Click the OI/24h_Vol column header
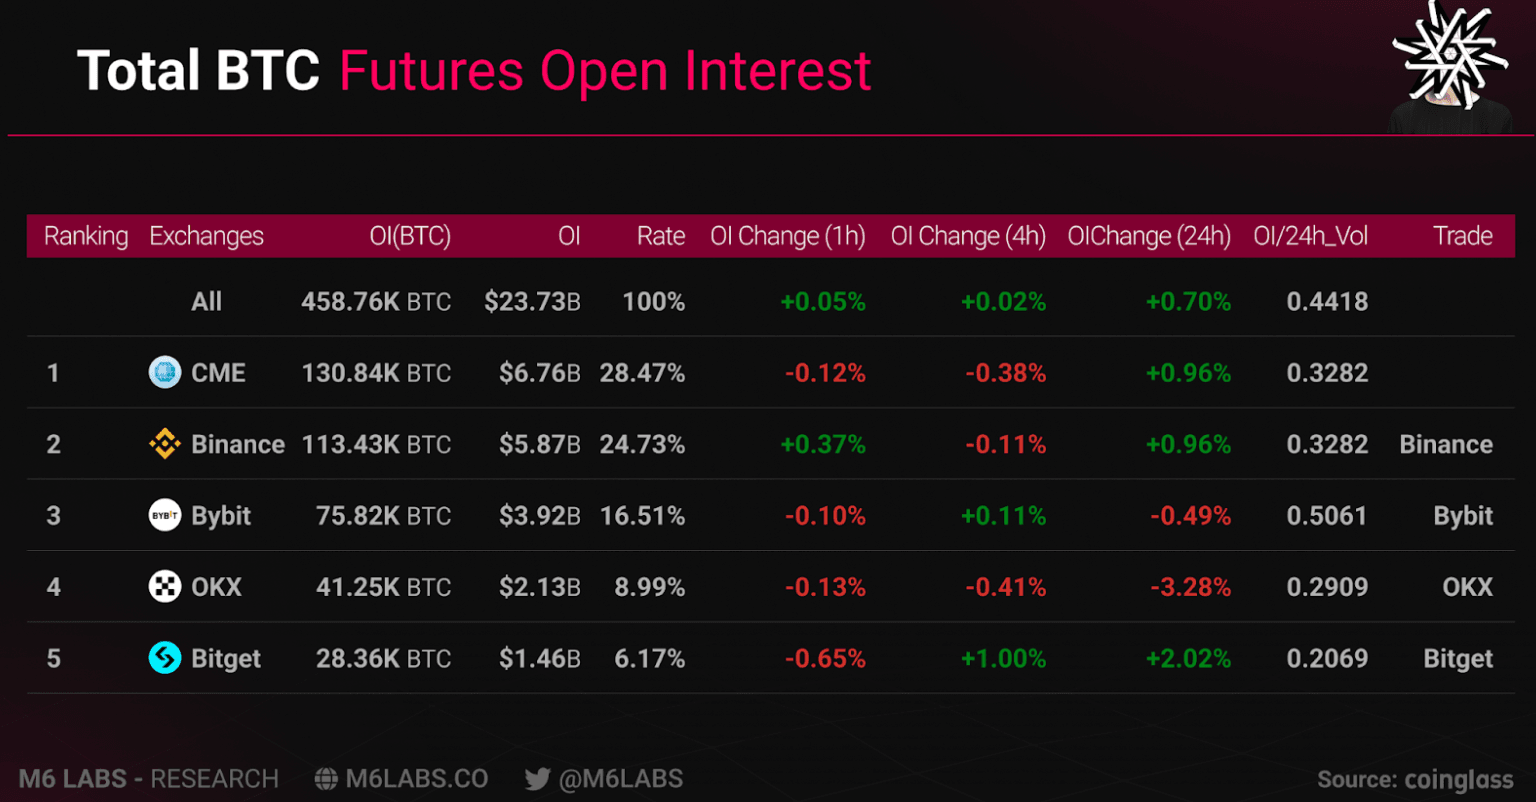 click(x=1310, y=236)
